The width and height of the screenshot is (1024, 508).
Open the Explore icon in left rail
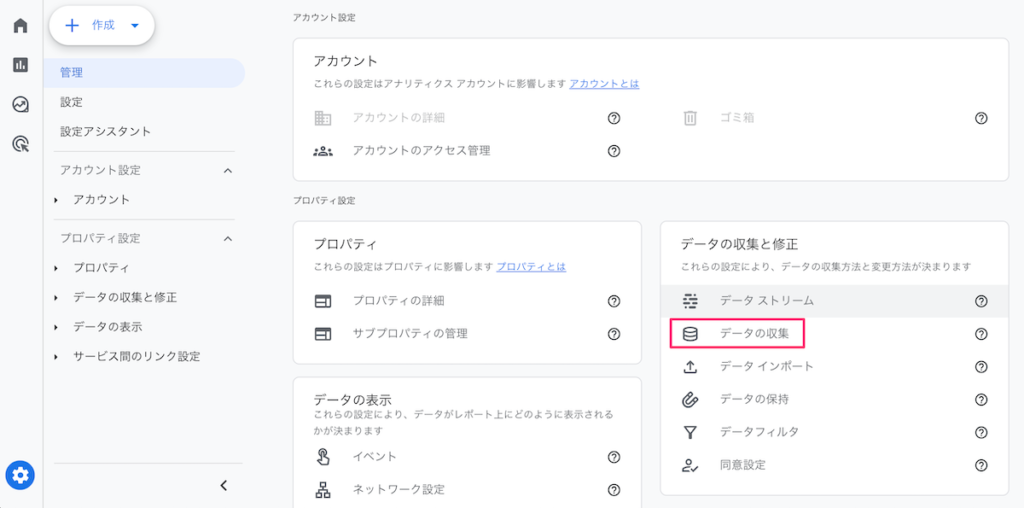pyautogui.click(x=20, y=104)
